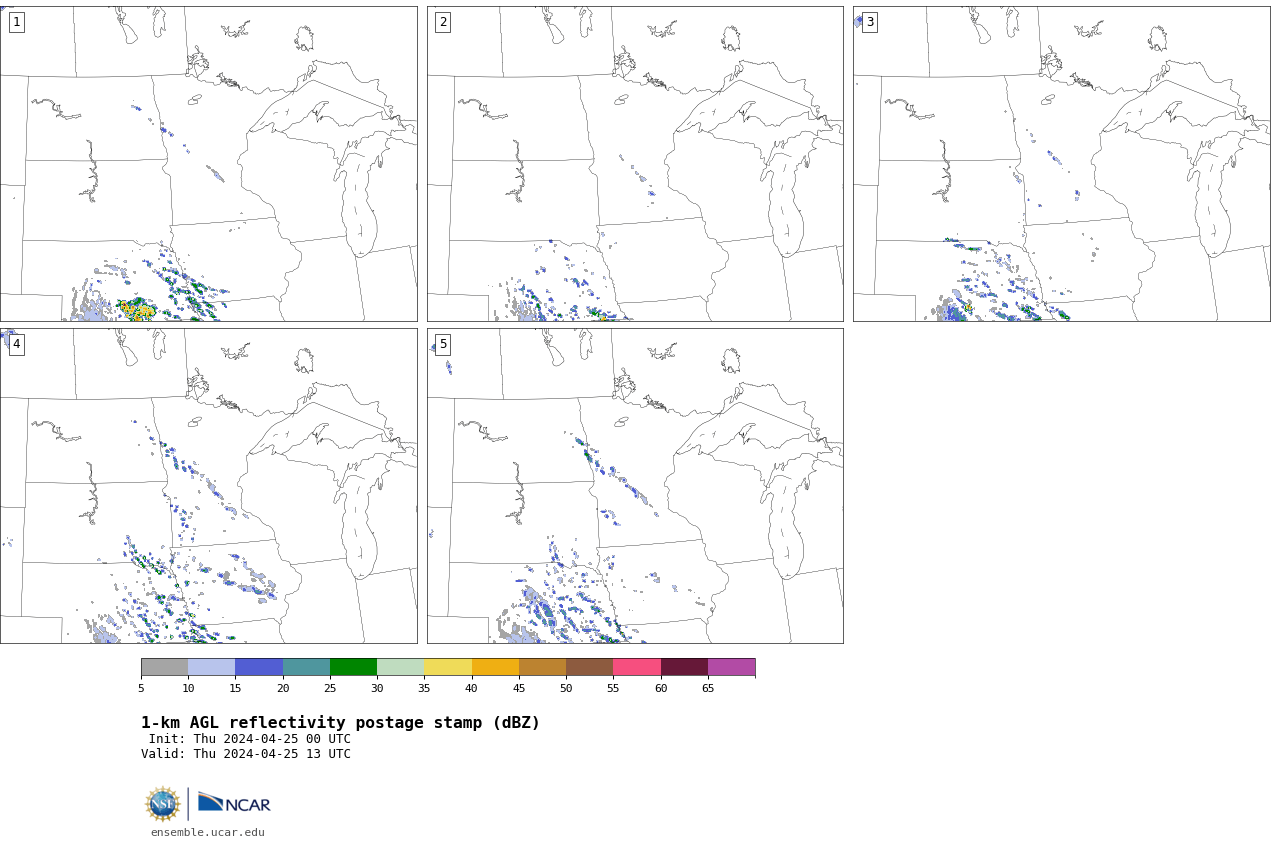The width and height of the screenshot is (1280, 844).
Task: Click the pink 55-60 dBZ swatch
Action: tap(637, 667)
